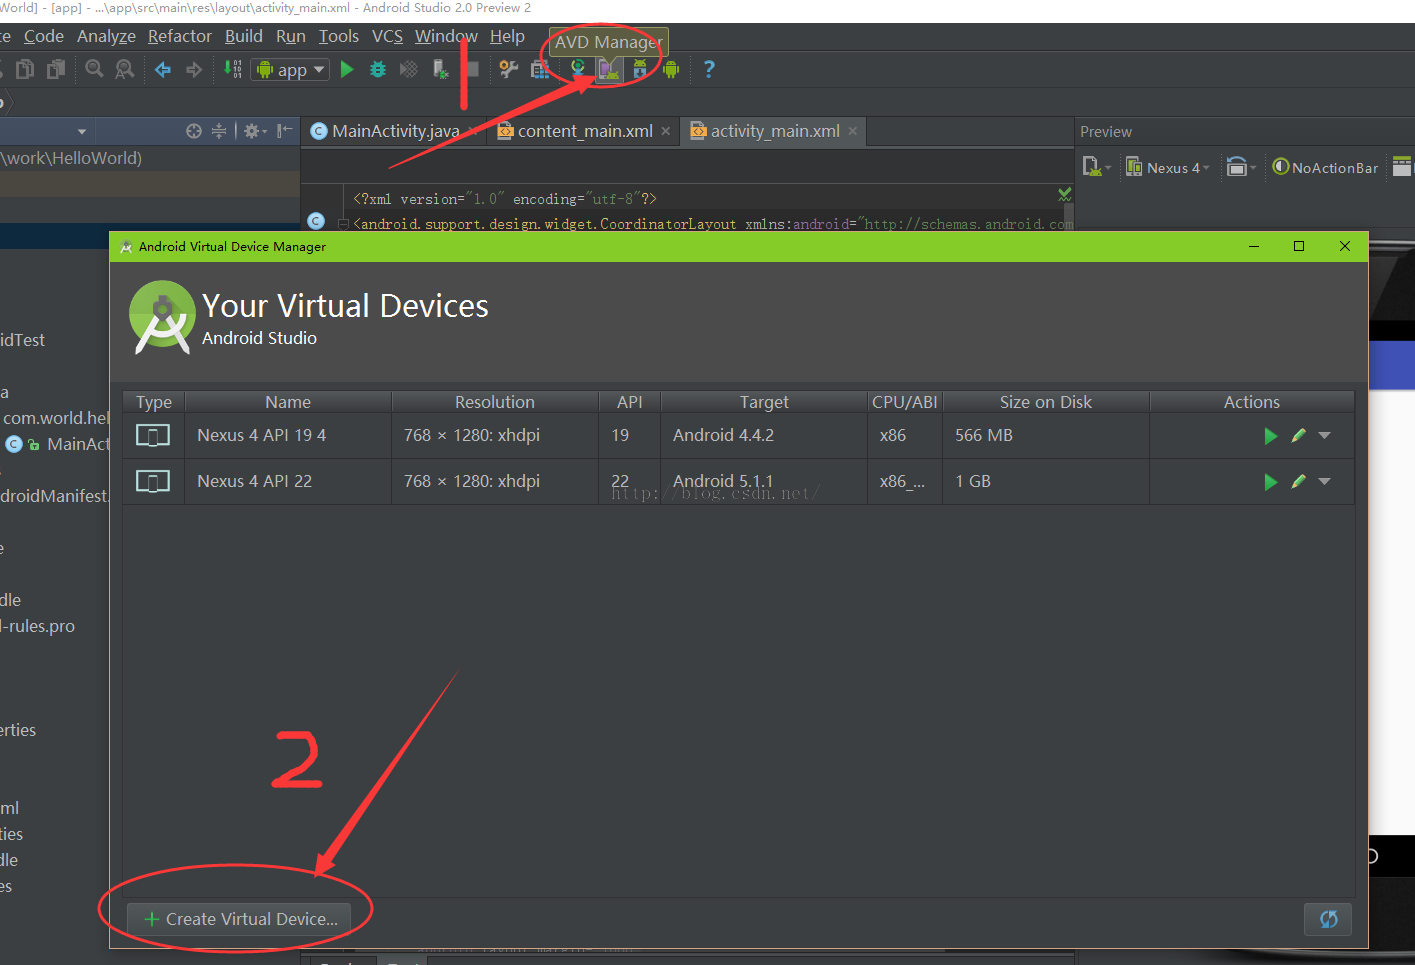Sort devices by Target column header
The image size is (1415, 965).
coord(764,402)
